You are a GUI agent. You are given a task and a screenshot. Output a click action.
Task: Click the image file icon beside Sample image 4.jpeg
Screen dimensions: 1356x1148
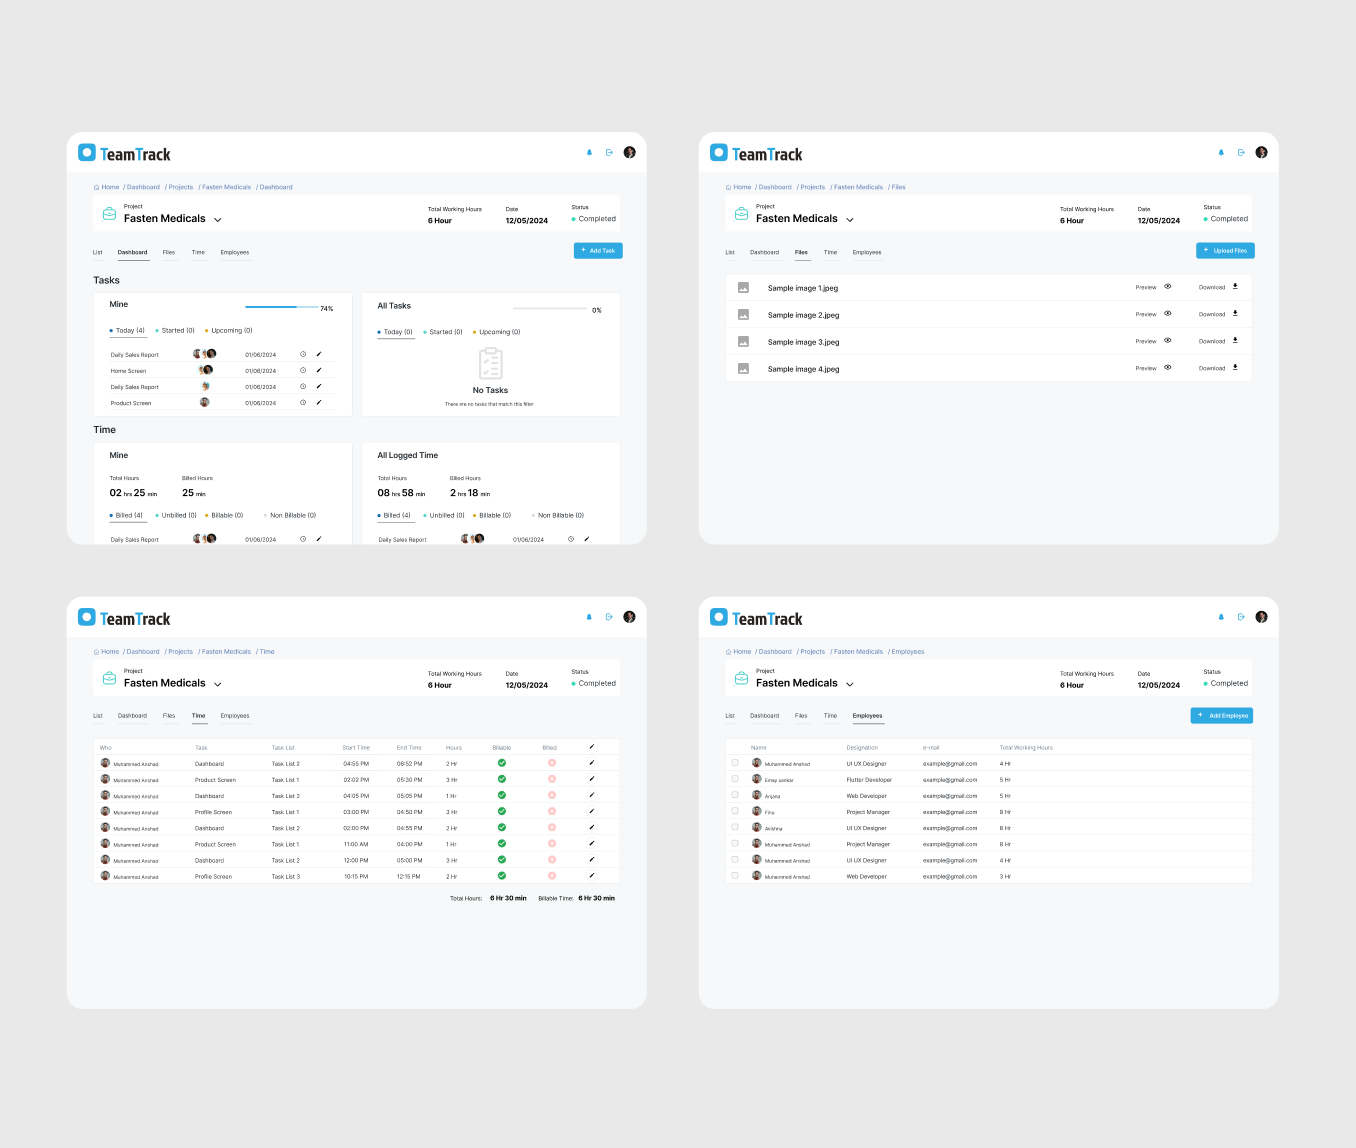coord(743,369)
